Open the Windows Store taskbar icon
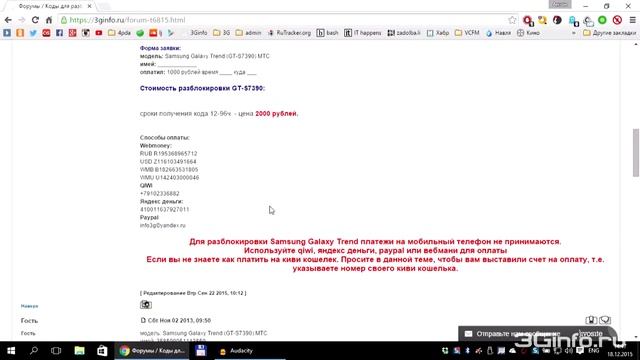Image resolution: width=640 pixels, height=360 pixels. (x=102, y=351)
